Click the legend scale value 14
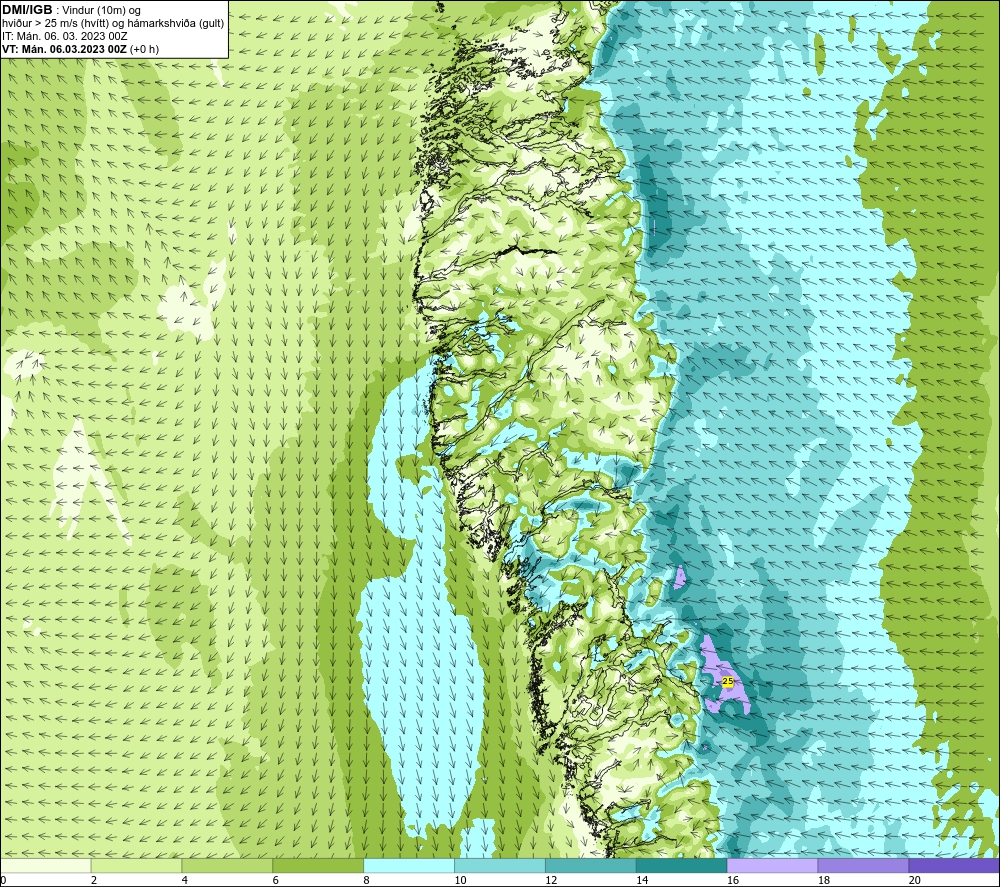Viewport: 1000px width, 887px height. [642, 880]
